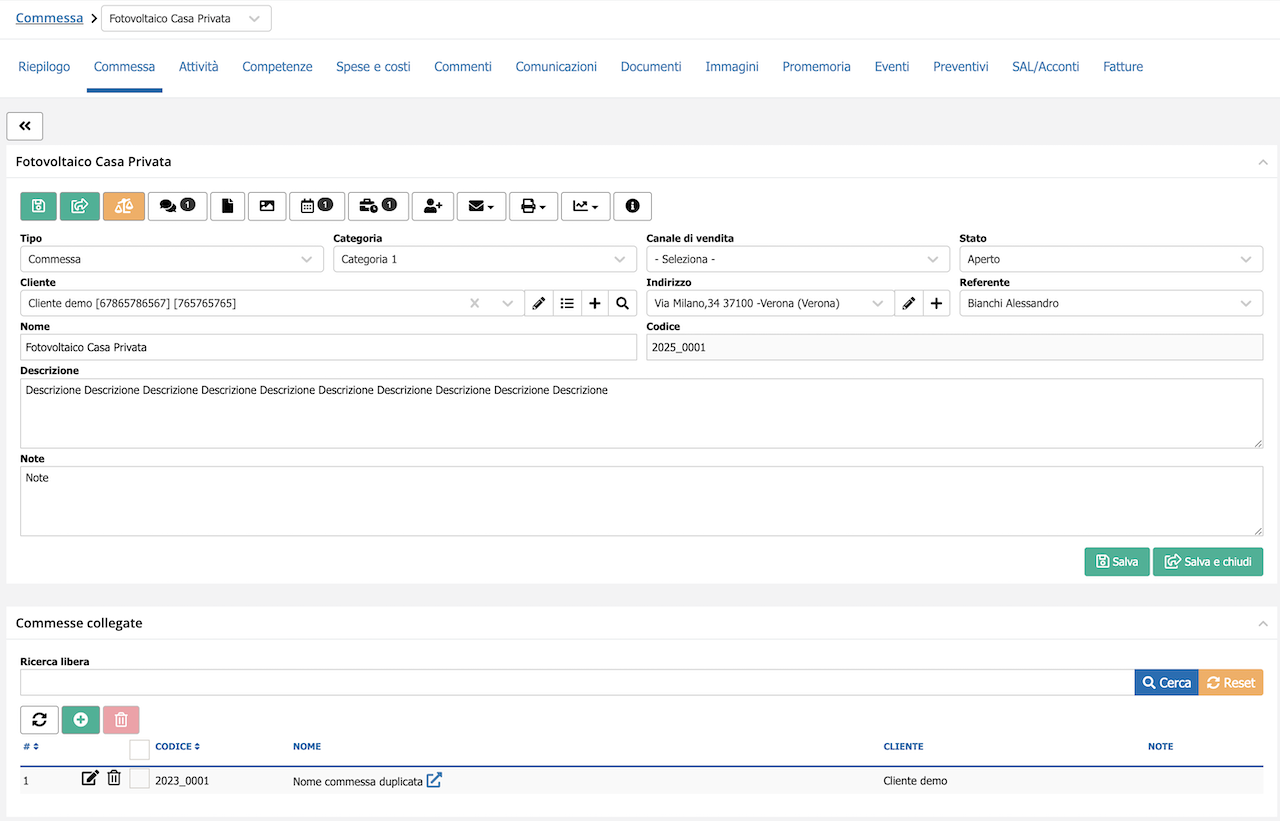
Task: Expand the printer dropdown in toolbar
Action: pos(534,206)
